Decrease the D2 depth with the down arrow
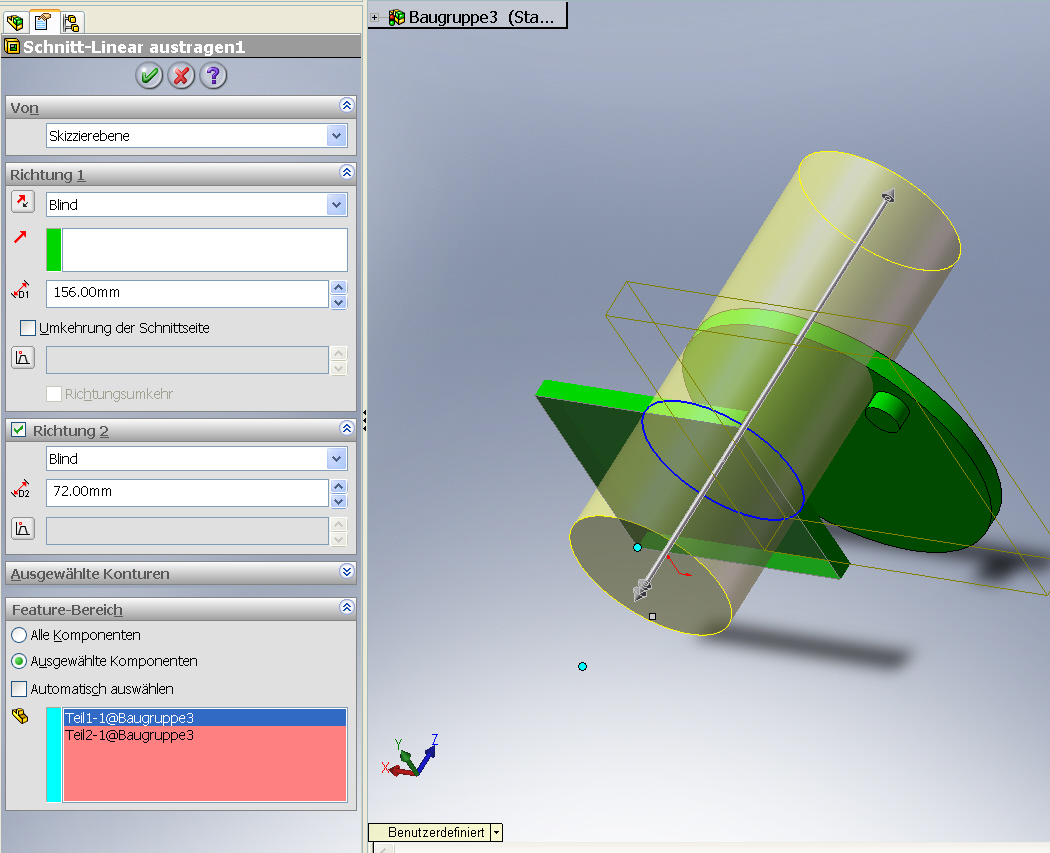This screenshot has height=853, width=1050. tap(339, 501)
